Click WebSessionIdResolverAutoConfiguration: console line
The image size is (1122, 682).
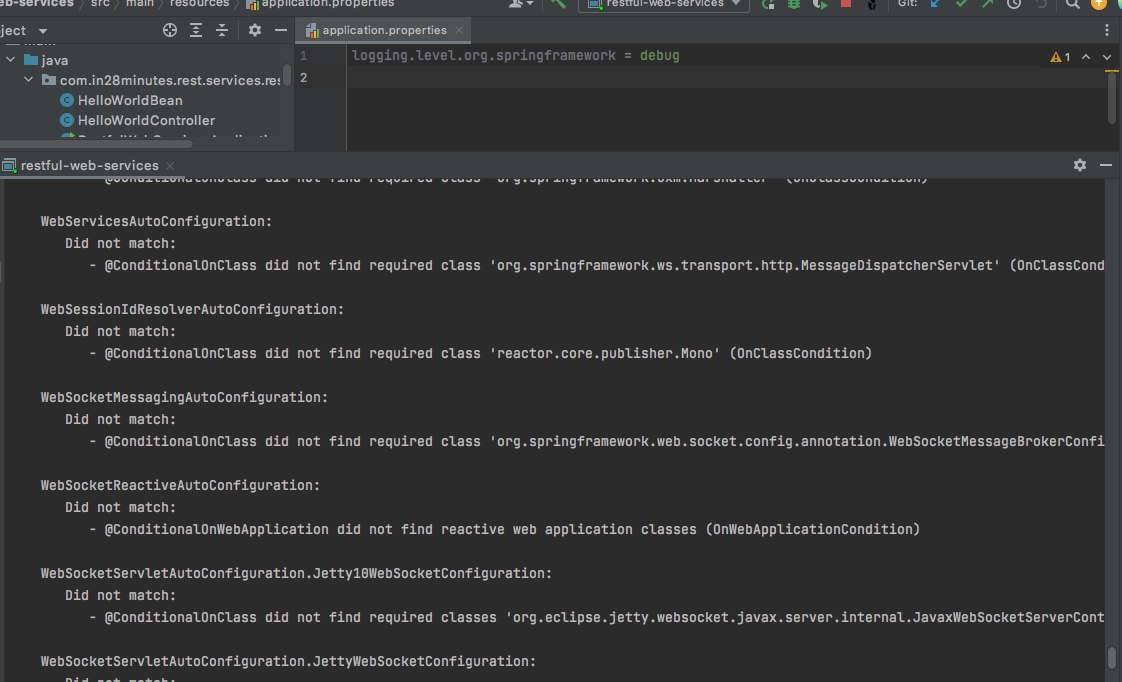(x=192, y=309)
